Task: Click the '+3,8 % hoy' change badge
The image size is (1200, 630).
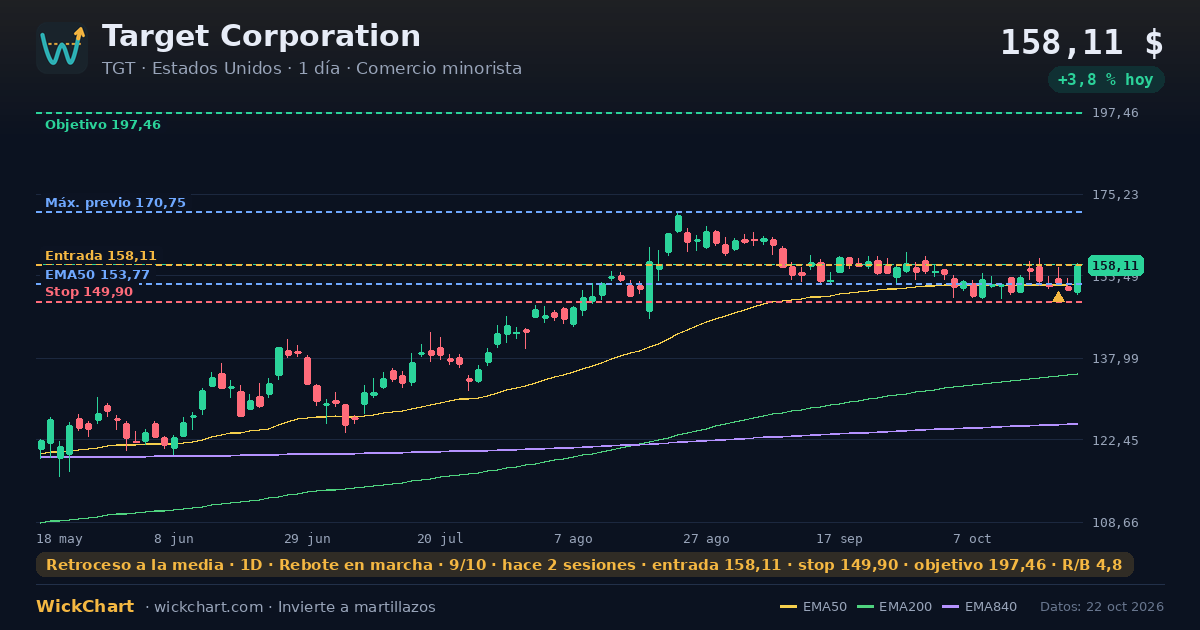Action: tap(1106, 80)
